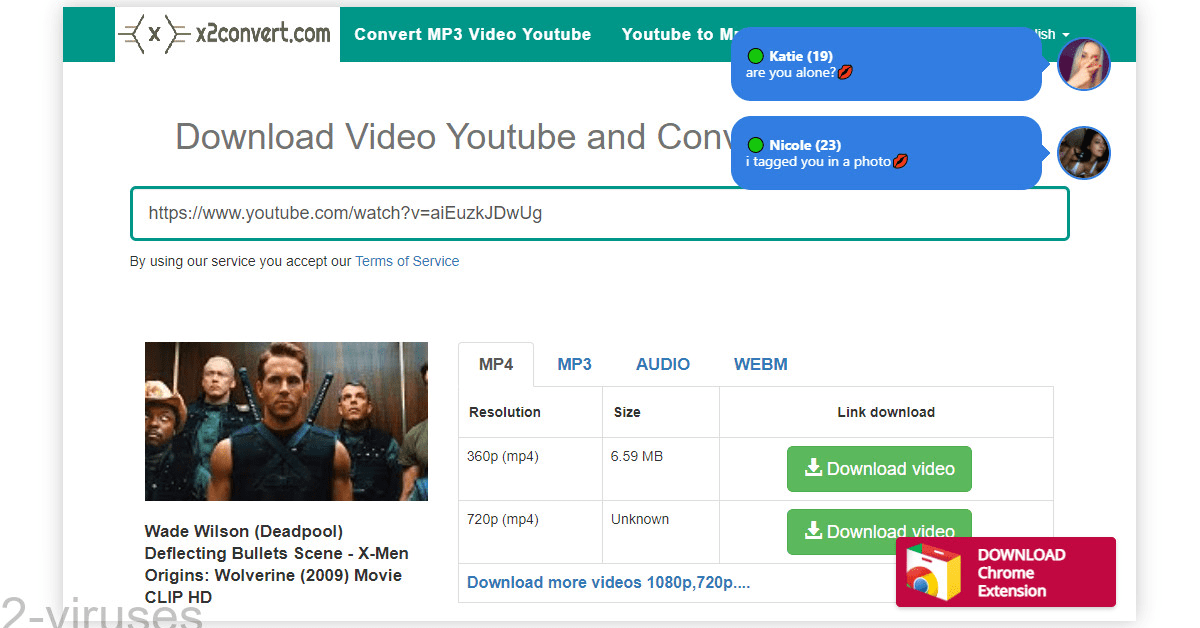
Task: Click the Download Chrome Extension banner
Action: [1005, 572]
